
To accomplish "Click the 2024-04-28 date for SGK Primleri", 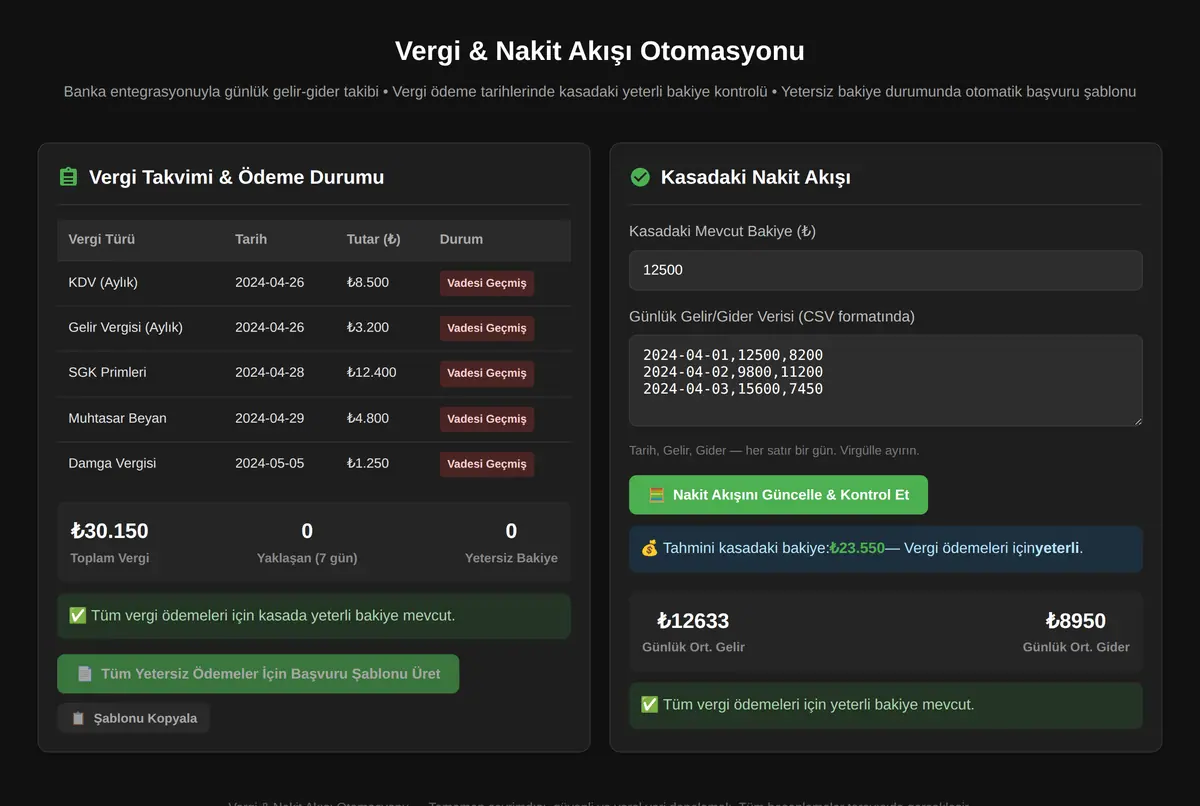I will click(x=269, y=373).
